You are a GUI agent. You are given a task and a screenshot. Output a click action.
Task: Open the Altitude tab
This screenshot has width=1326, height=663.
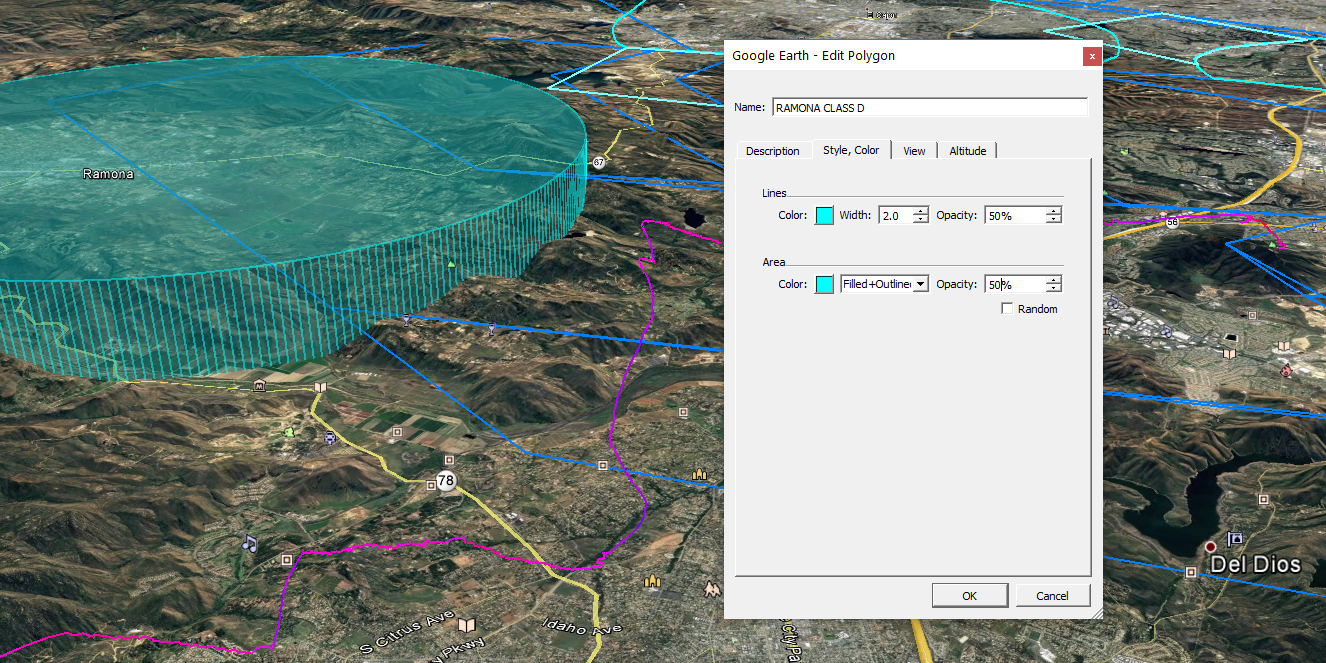(967, 150)
